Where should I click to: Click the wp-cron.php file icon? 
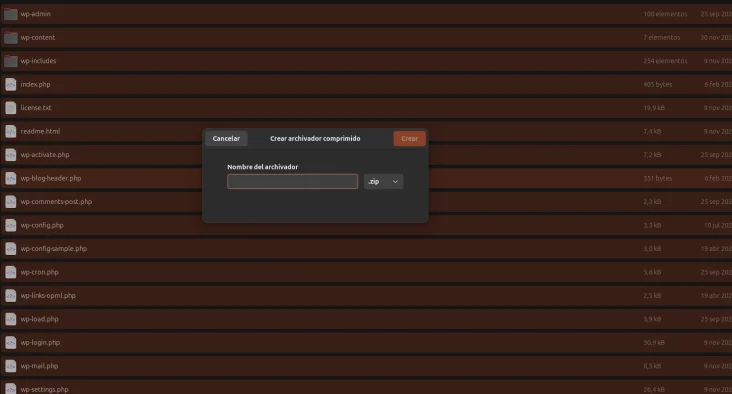point(11,272)
